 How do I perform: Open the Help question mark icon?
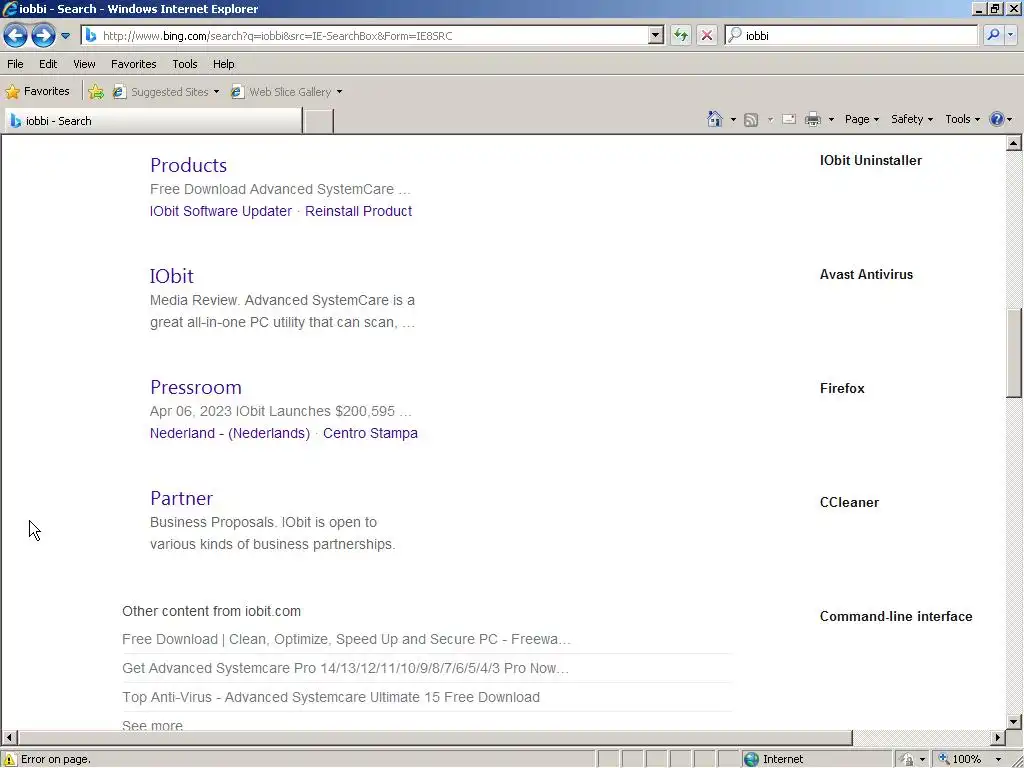click(997, 119)
